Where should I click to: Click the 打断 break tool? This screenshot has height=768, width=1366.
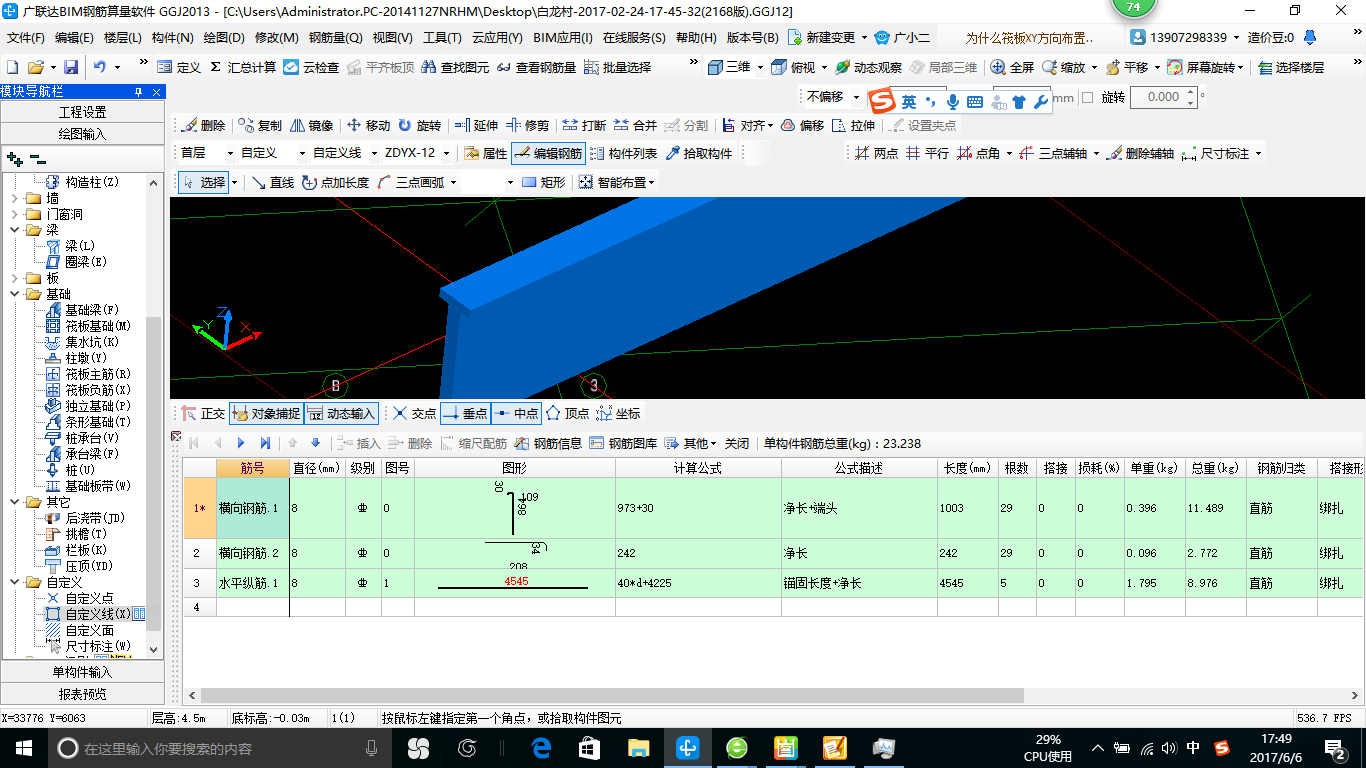(584, 125)
